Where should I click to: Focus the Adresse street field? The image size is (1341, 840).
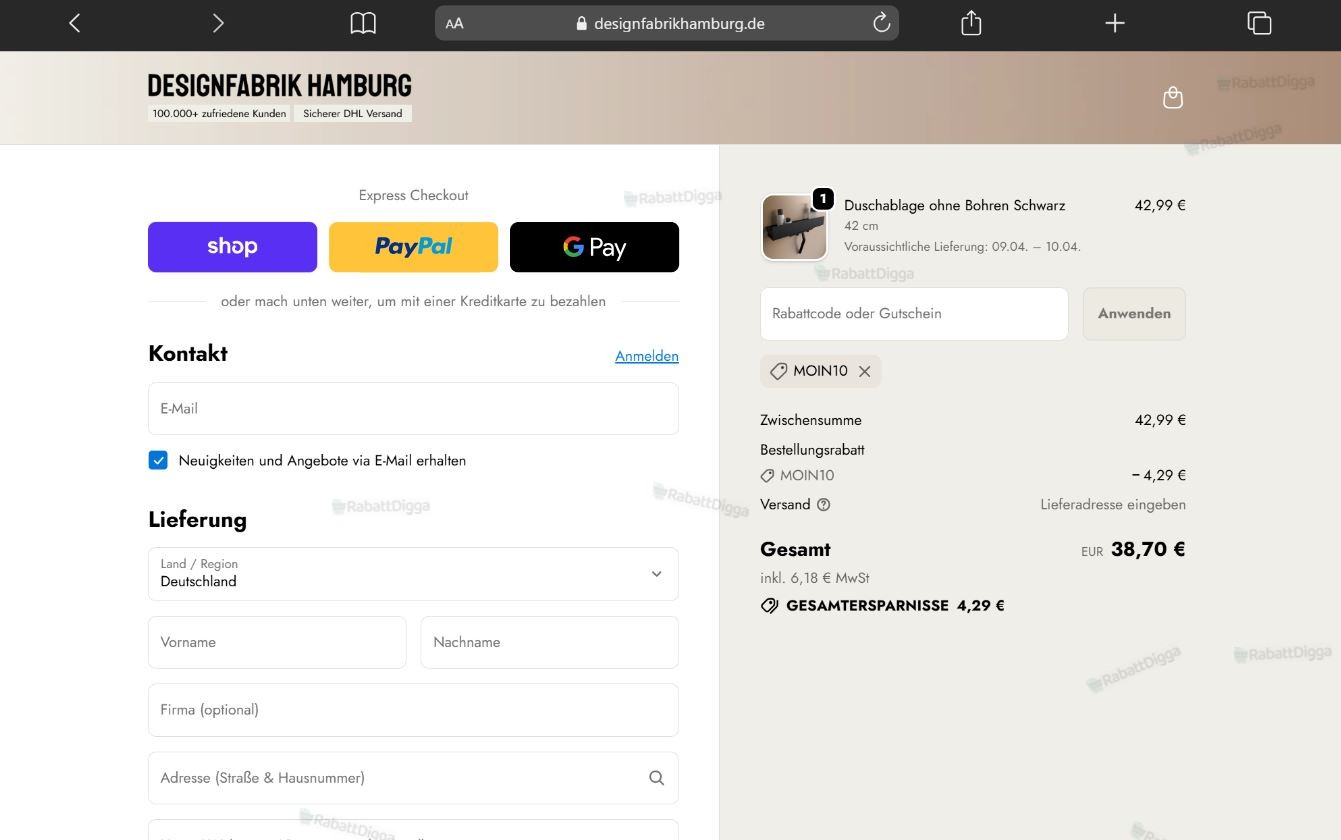413,778
